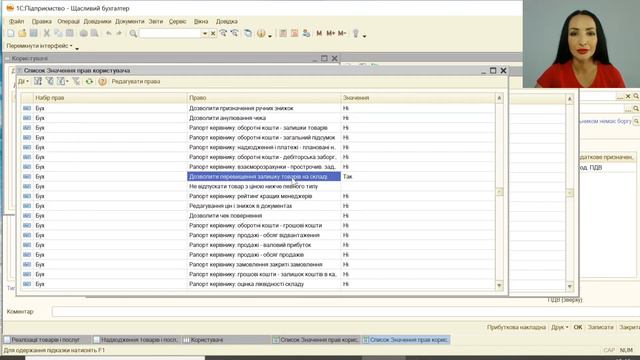The width and height of the screenshot is (640, 360).
Task: Click the Find previous icon in the toolbar
Action: point(235,33)
